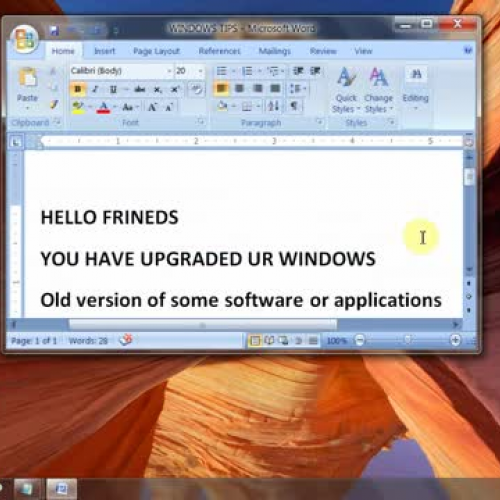The width and height of the screenshot is (500, 500).
Task: Shrink the font size
Action: (x=169, y=107)
